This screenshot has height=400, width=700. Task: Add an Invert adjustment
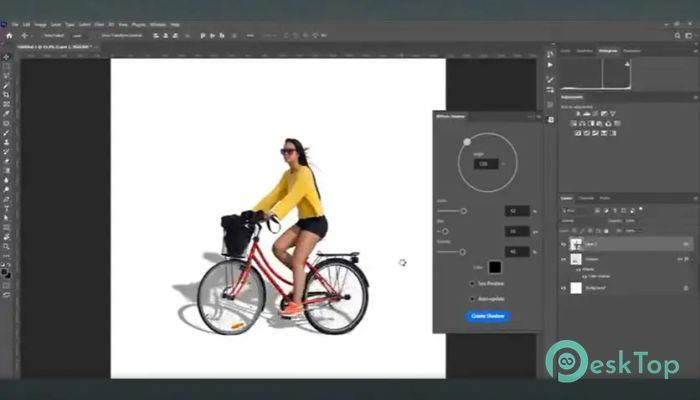(x=578, y=133)
